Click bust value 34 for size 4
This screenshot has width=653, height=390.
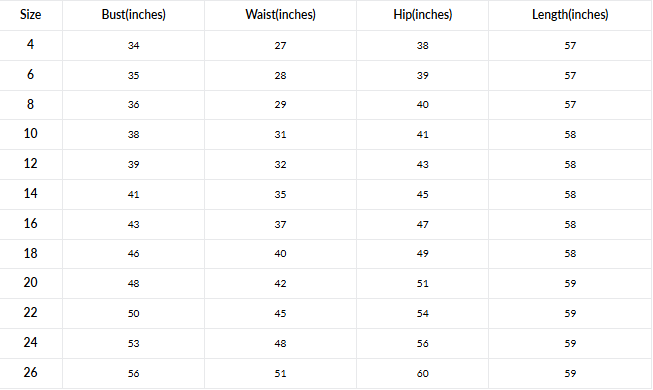click(134, 45)
